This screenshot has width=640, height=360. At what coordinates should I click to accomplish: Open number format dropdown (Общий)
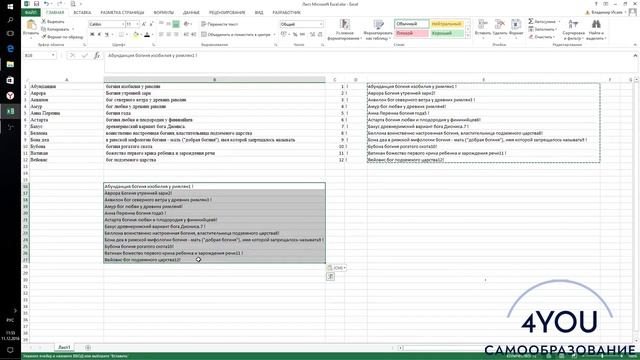(x=321, y=24)
